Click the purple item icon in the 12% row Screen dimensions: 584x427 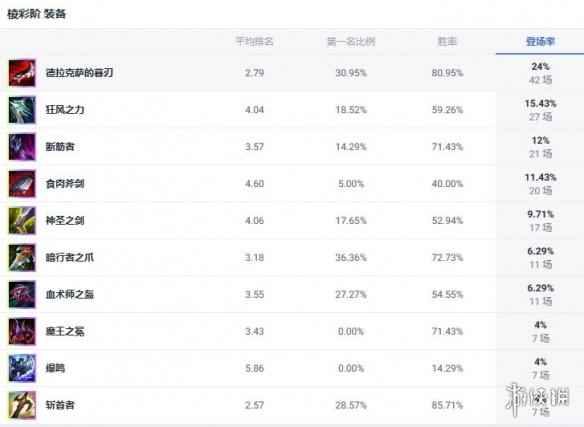(22, 147)
